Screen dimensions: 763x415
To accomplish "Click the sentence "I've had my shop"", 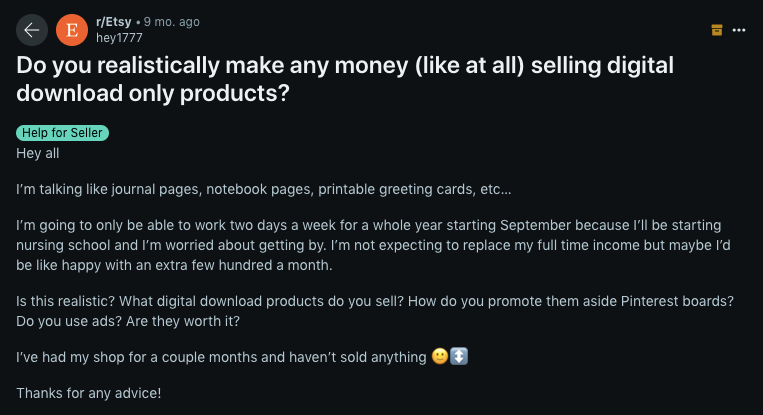I will [222, 357].
